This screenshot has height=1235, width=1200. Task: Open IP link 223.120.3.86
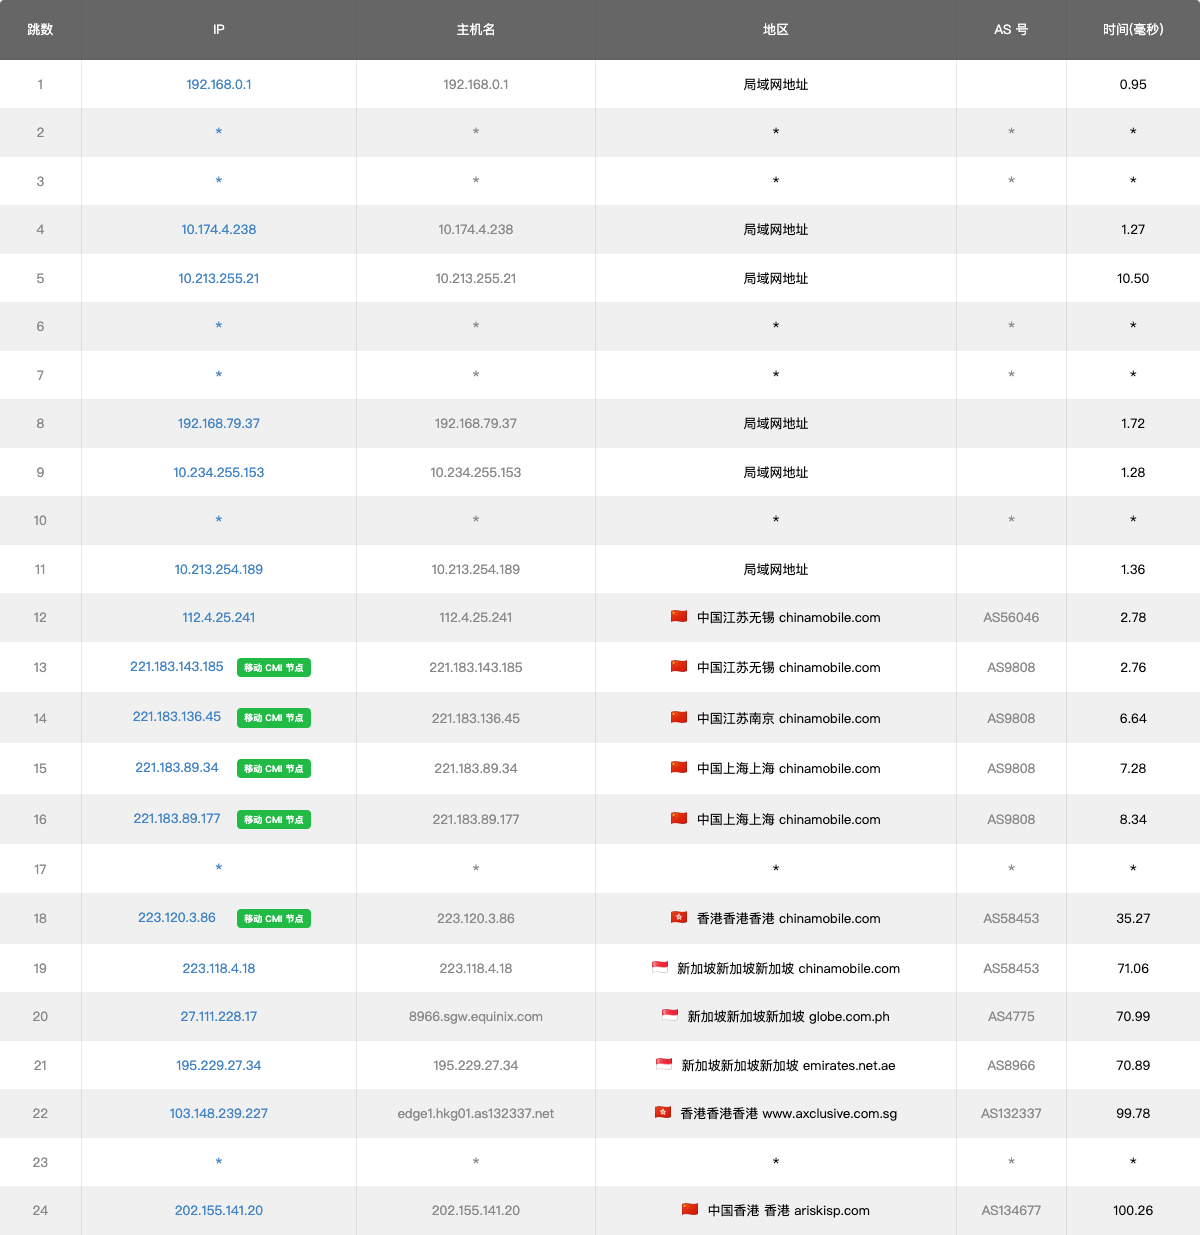177,917
